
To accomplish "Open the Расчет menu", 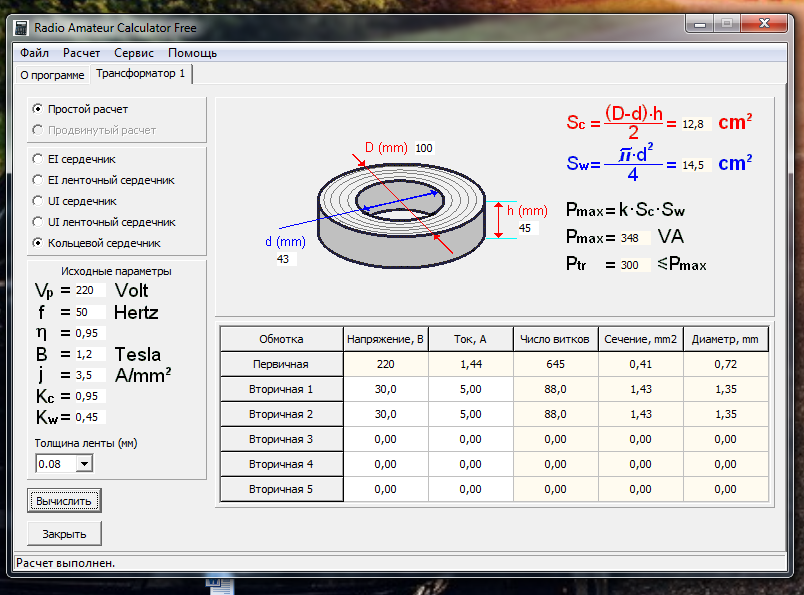I will coord(81,53).
